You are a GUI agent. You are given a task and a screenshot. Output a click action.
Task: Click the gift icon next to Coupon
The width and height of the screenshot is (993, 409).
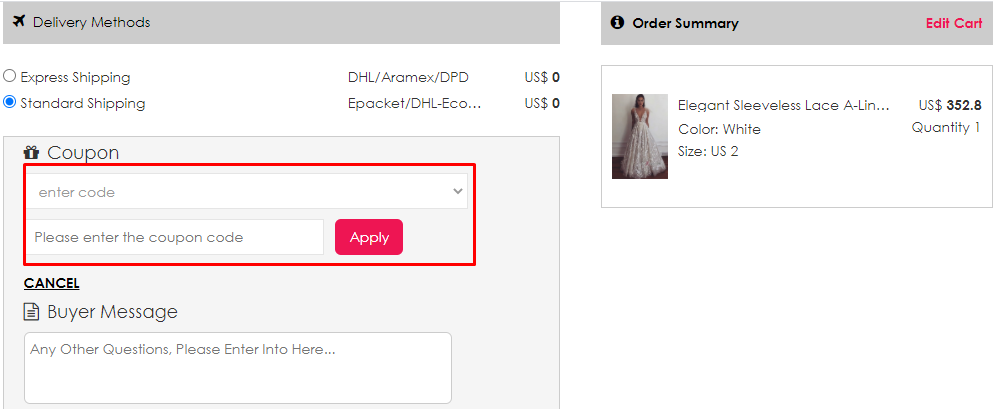tap(31, 153)
